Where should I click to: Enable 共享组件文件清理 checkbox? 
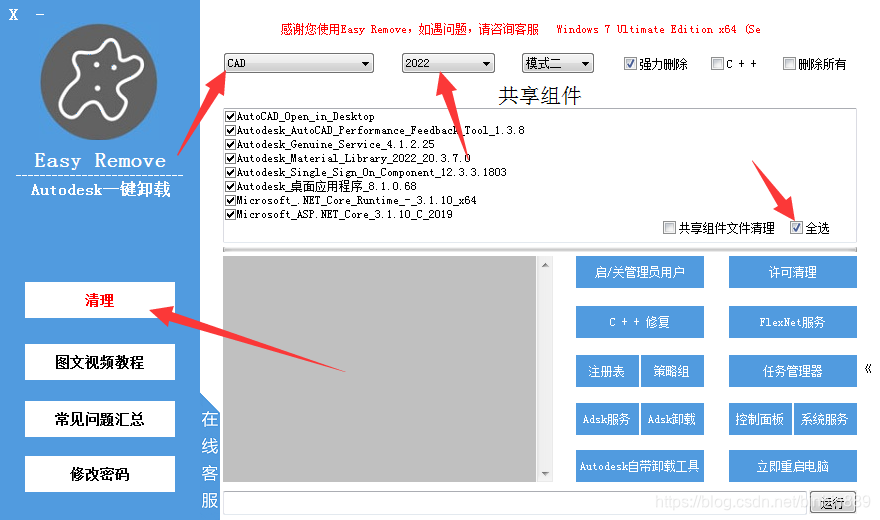pos(669,227)
